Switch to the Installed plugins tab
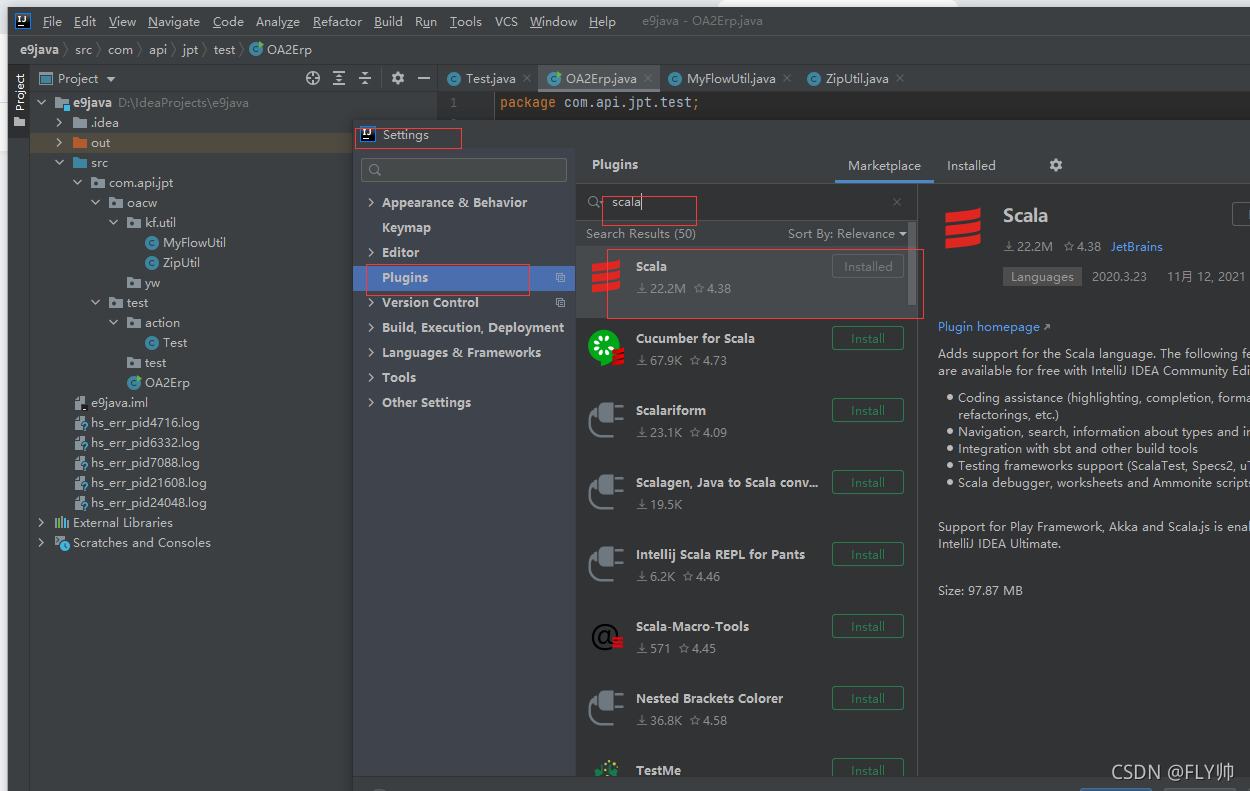1250x791 pixels. click(971, 166)
